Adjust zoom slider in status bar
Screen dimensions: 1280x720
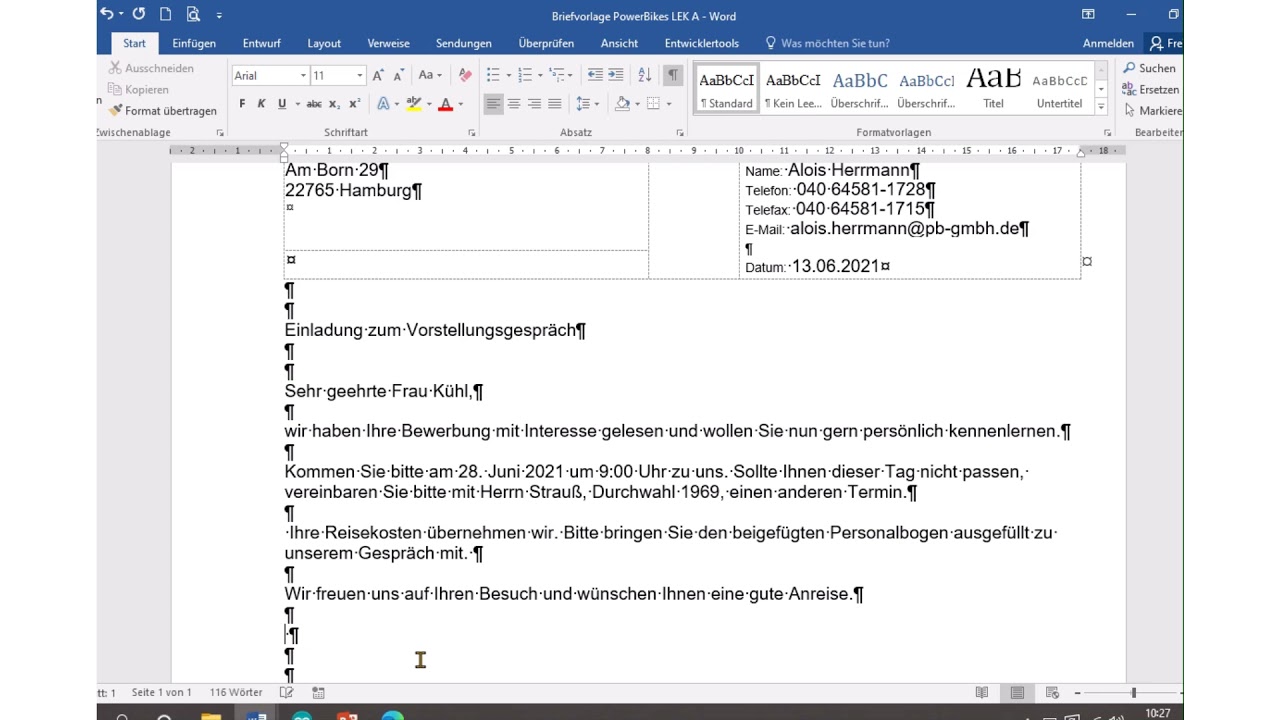[1134, 693]
